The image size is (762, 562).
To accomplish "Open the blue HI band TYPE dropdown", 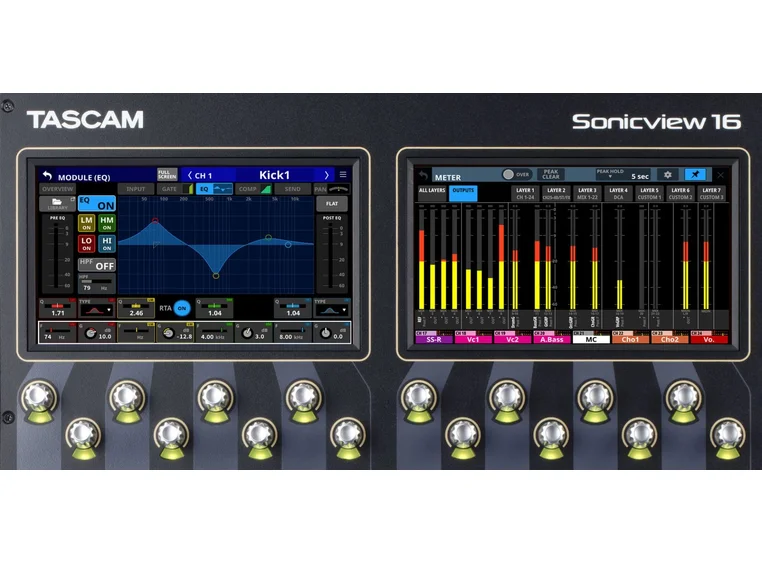I will tap(331, 308).
